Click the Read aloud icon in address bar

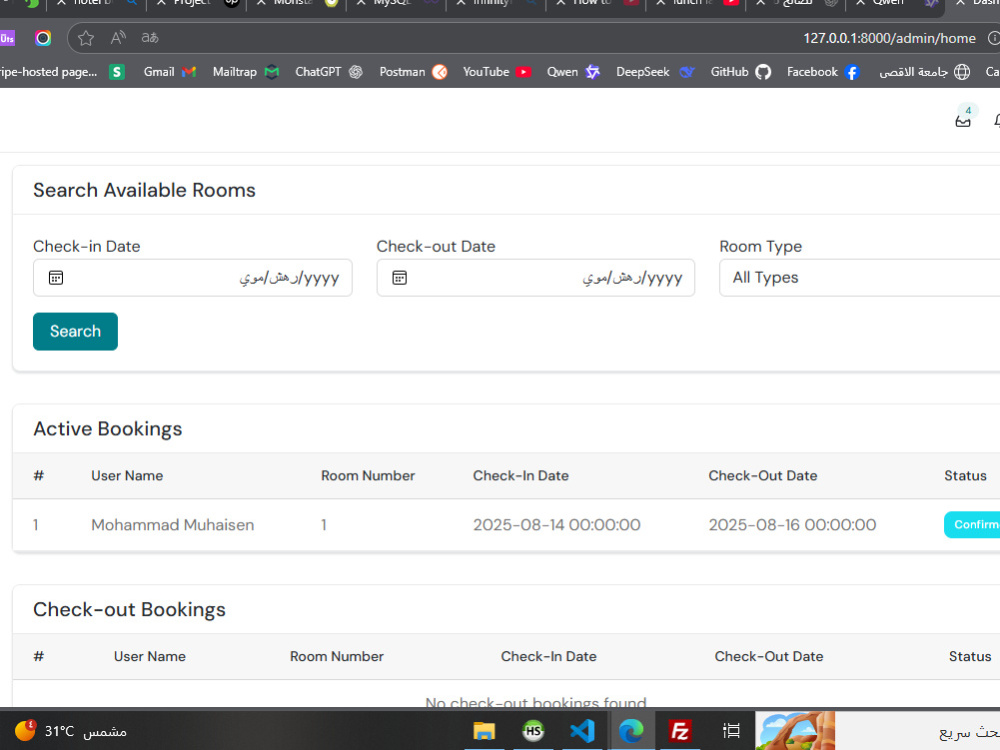tap(118, 38)
